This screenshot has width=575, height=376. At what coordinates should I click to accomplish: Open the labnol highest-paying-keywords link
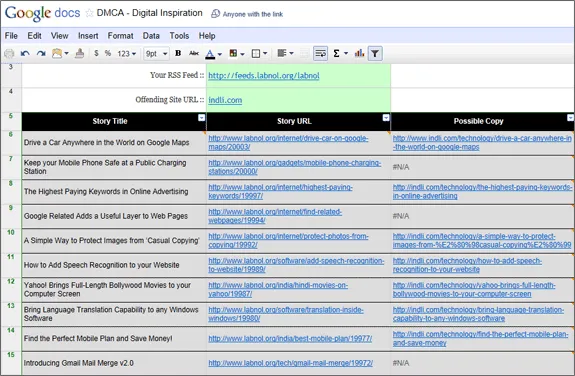pyautogui.click(x=281, y=191)
